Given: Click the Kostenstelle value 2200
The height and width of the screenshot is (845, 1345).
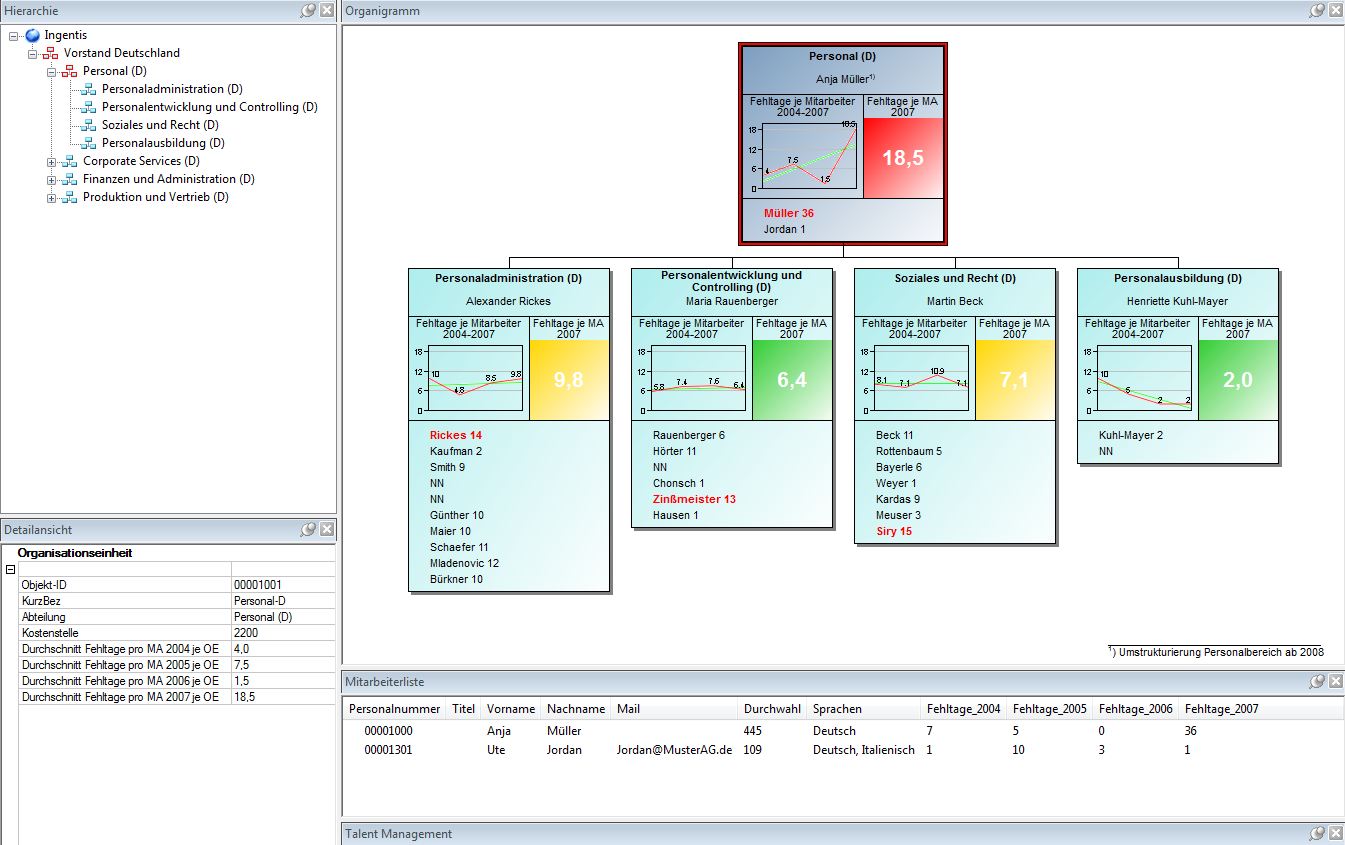Looking at the screenshot, I should (x=246, y=633).
